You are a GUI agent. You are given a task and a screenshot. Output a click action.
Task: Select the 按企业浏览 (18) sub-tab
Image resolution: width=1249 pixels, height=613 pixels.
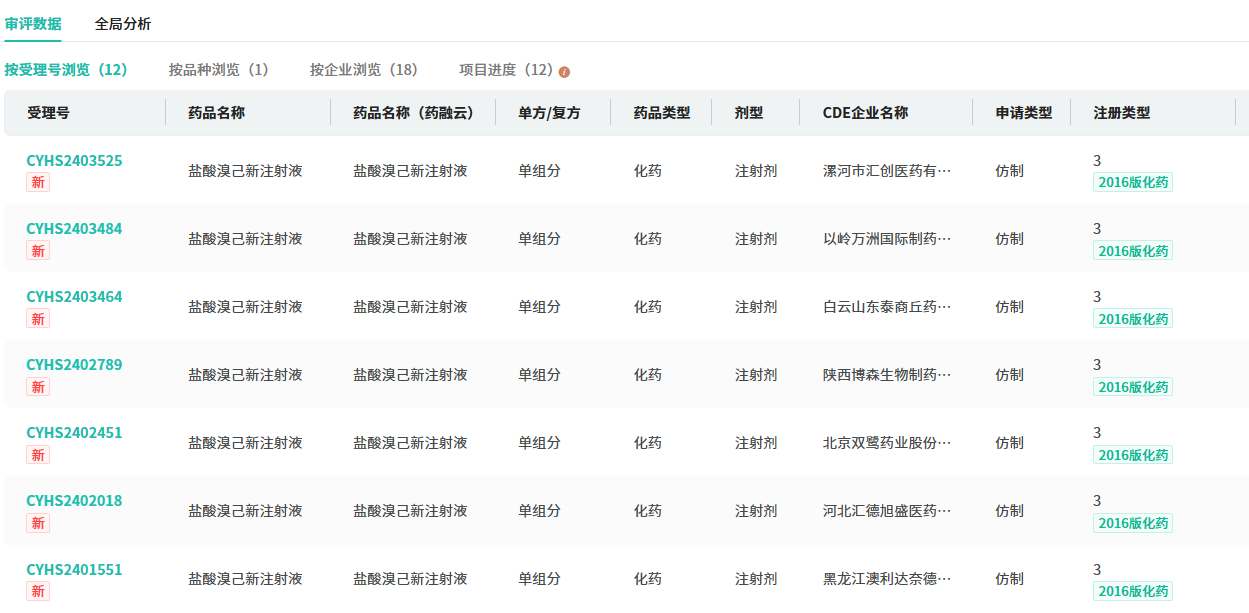click(364, 70)
